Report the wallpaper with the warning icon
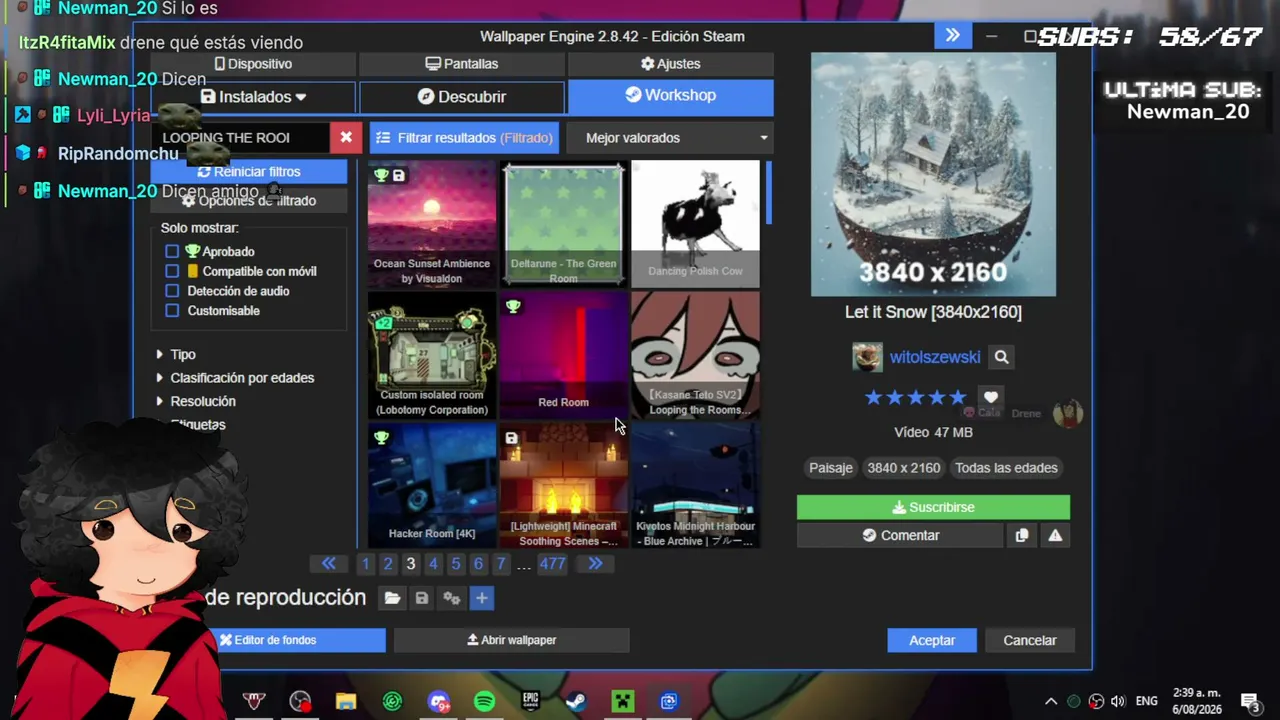1280x720 pixels. 1055,535
